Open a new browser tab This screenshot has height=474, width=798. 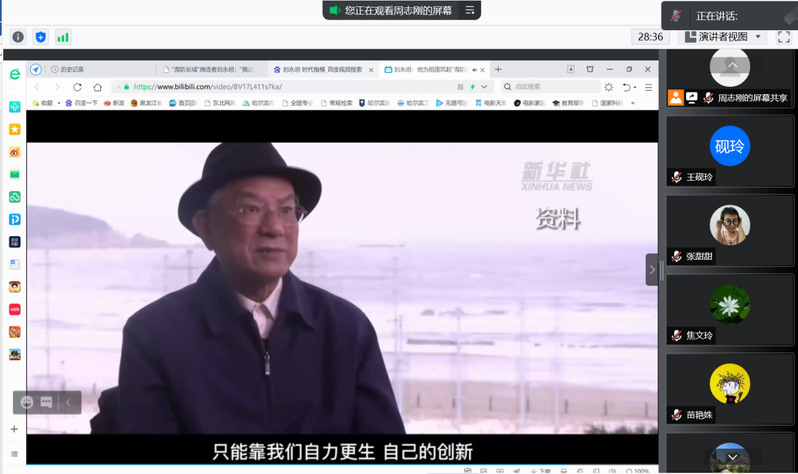pyautogui.click(x=498, y=69)
